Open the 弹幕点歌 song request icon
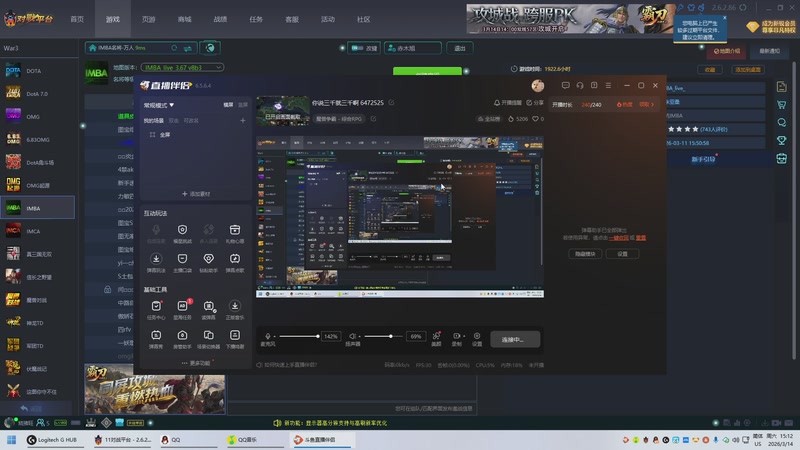Image resolution: width=800 pixels, height=450 pixels. 235,259
